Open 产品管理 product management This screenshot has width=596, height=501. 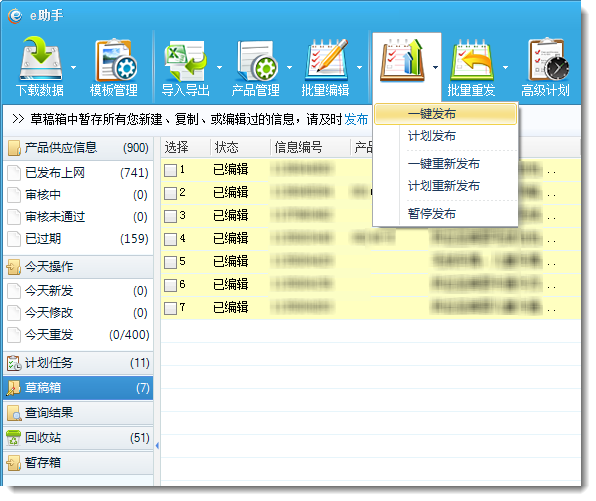pyautogui.click(x=255, y=68)
